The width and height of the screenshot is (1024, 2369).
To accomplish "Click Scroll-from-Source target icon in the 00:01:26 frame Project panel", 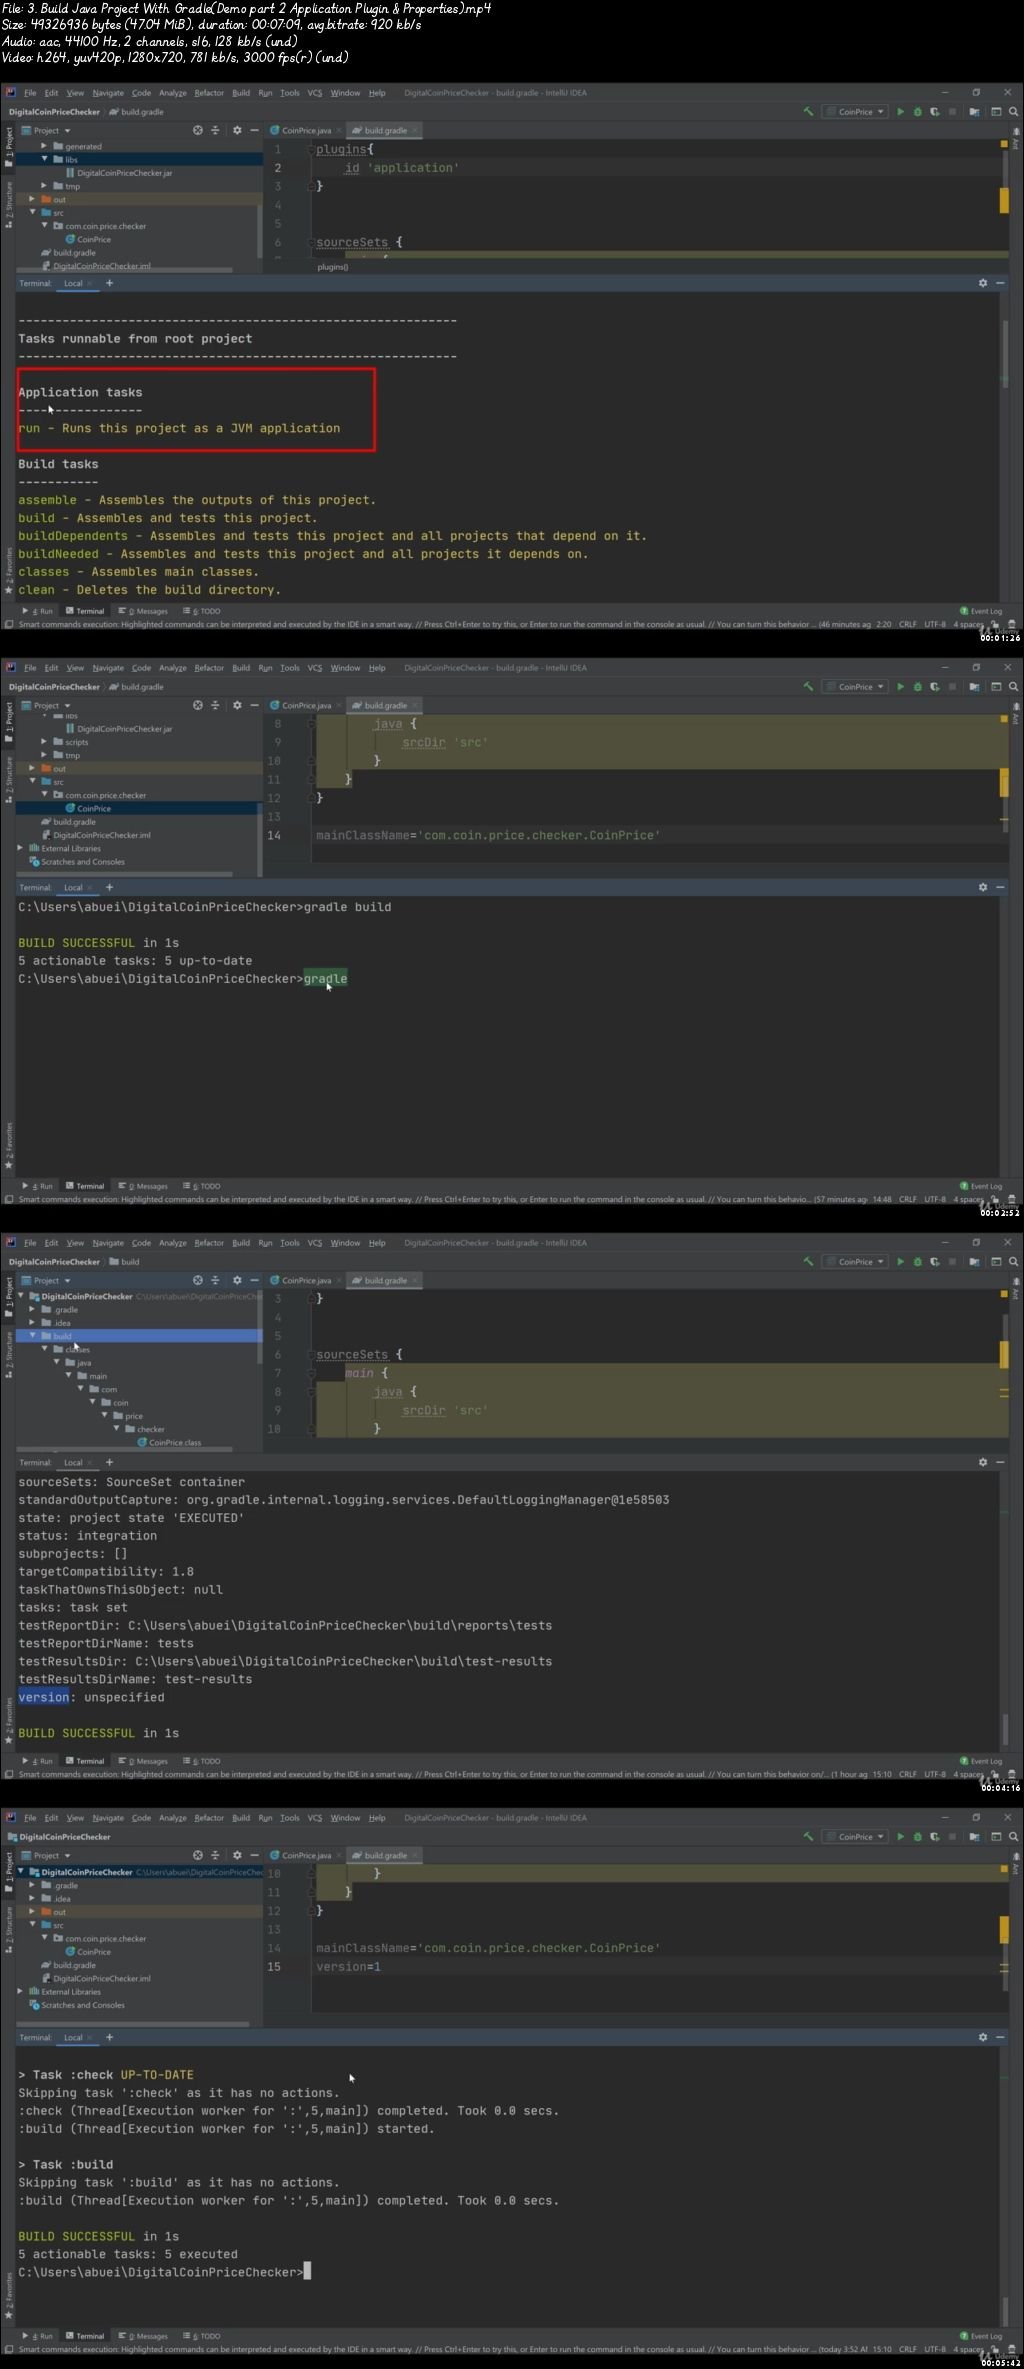I will click(198, 130).
